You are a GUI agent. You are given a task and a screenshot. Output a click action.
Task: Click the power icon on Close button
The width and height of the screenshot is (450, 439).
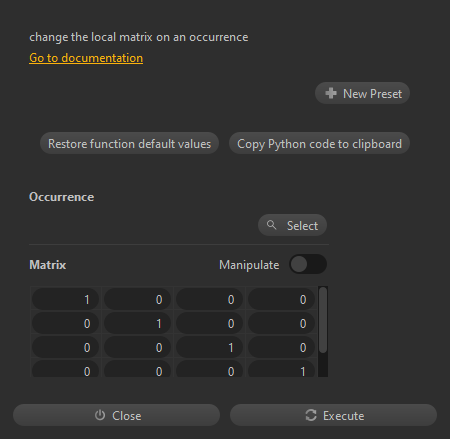[x=100, y=415]
